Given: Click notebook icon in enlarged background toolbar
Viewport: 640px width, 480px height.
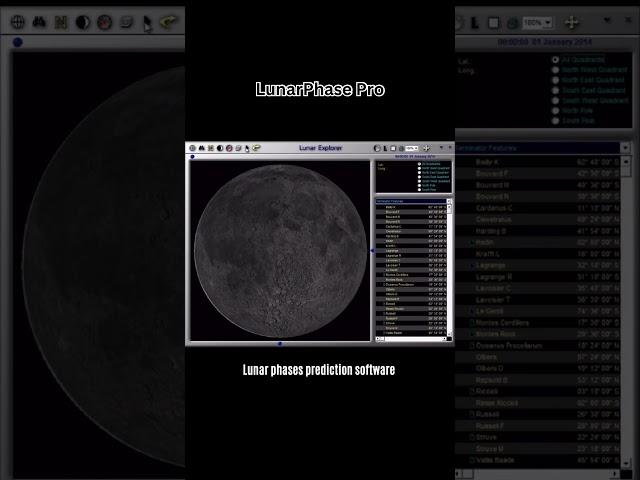Looking at the screenshot, I should (x=126, y=22).
